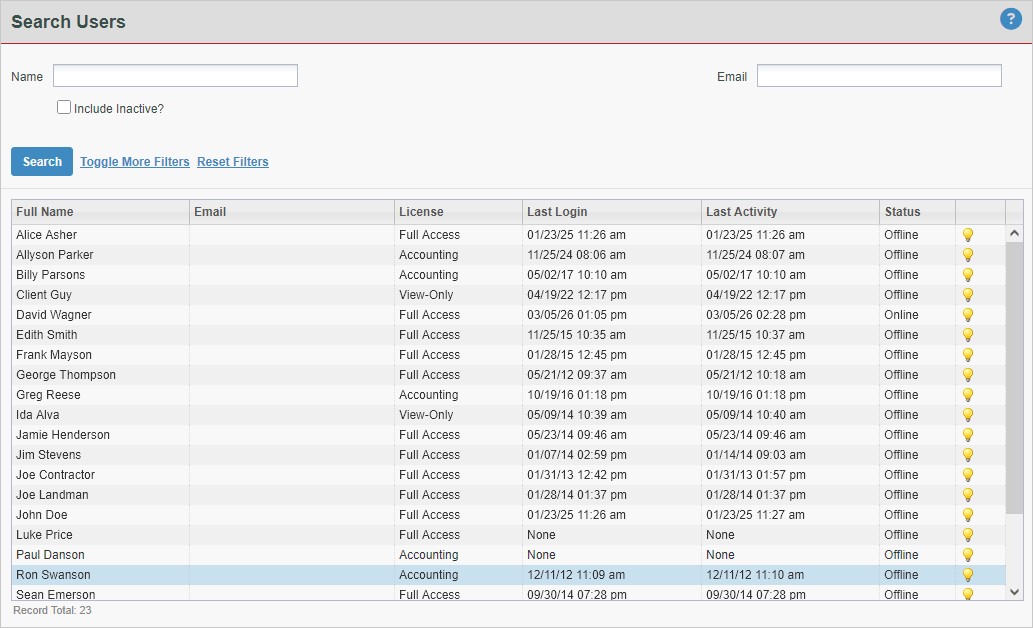Click the Toggle More Filters link
The height and width of the screenshot is (628, 1033).
click(x=135, y=162)
